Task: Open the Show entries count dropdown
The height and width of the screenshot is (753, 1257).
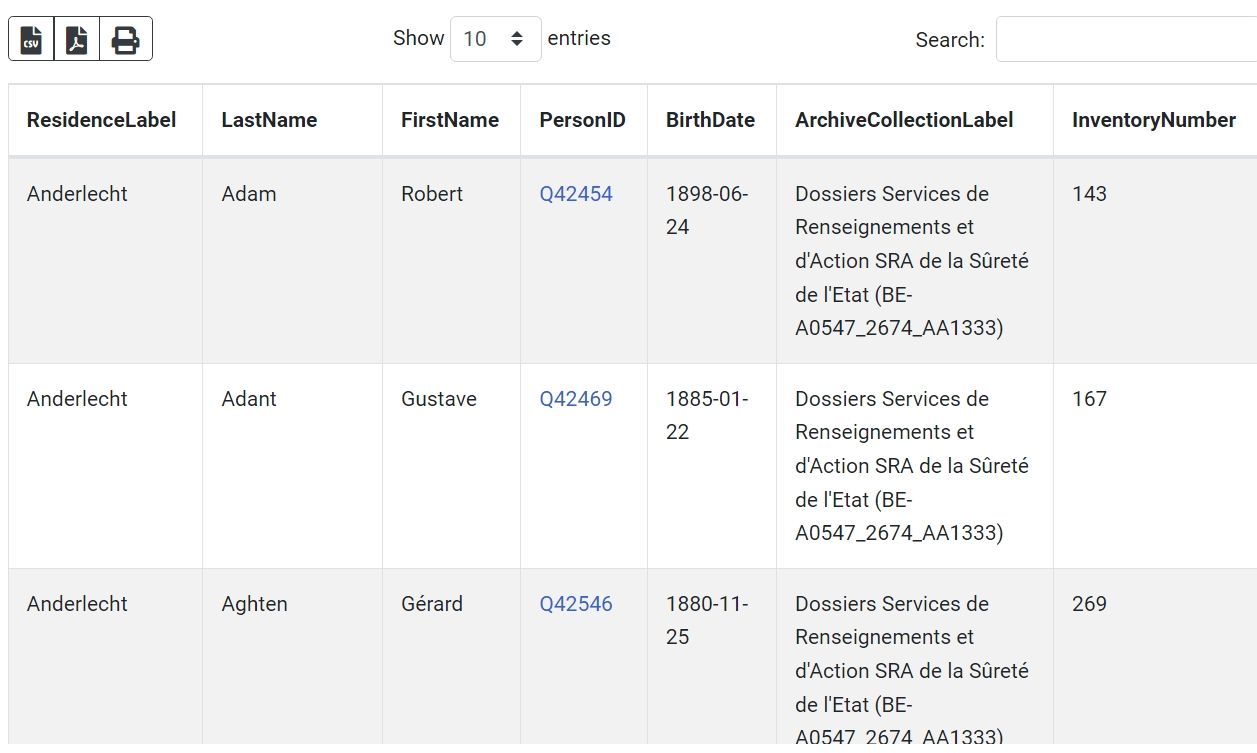Action: point(495,39)
